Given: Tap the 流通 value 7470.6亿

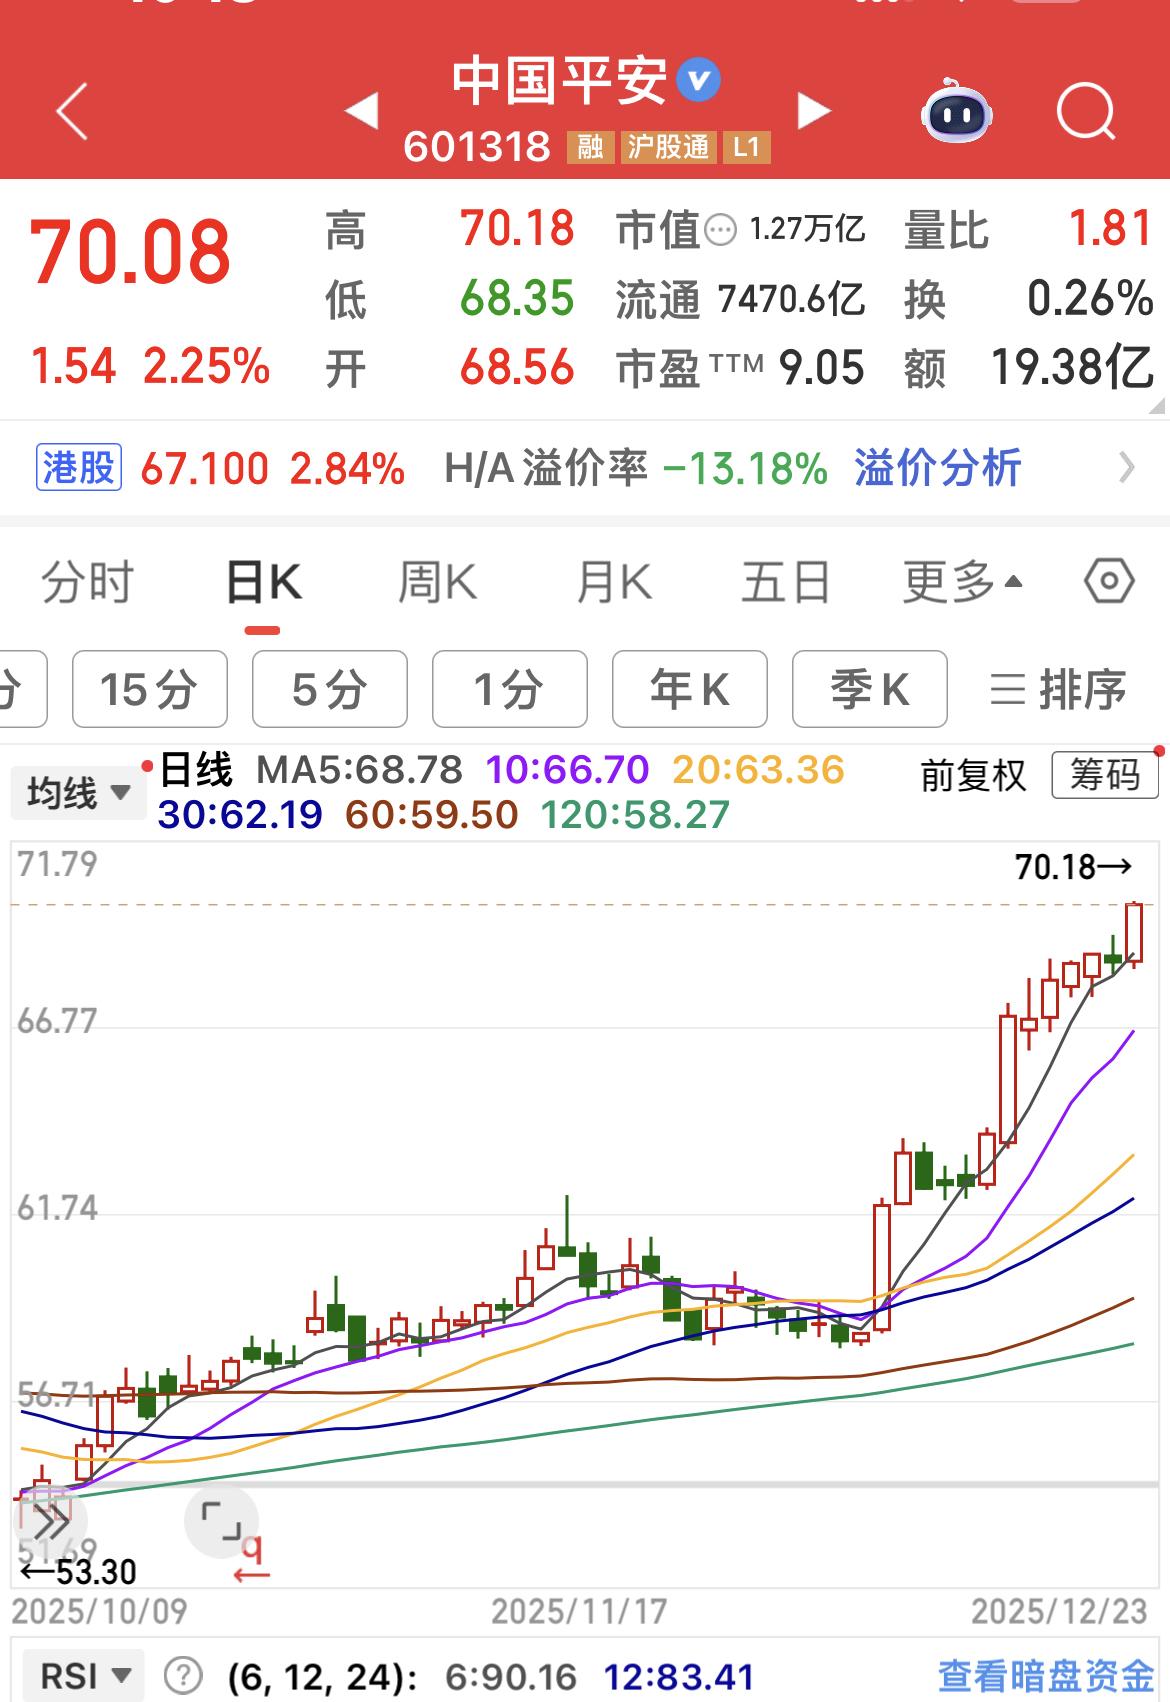Looking at the screenshot, I should tap(791, 298).
